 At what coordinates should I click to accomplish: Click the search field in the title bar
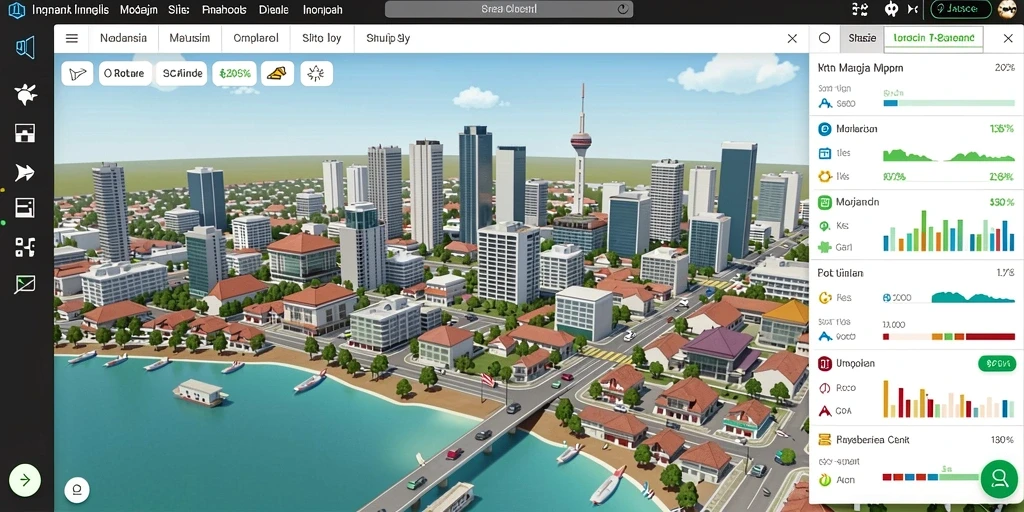click(509, 9)
